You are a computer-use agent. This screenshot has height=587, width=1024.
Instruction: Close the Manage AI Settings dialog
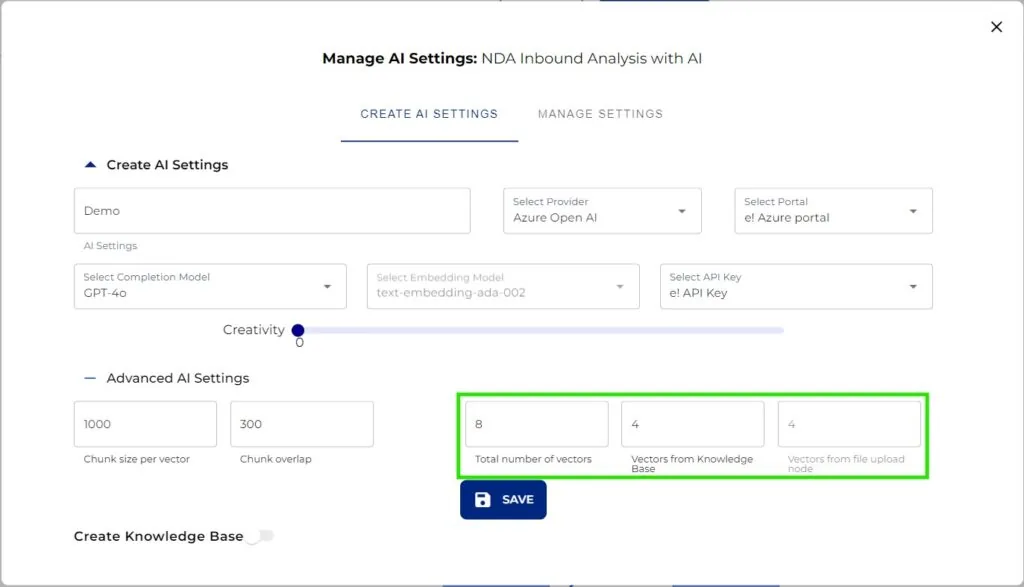pyautogui.click(x=996, y=27)
